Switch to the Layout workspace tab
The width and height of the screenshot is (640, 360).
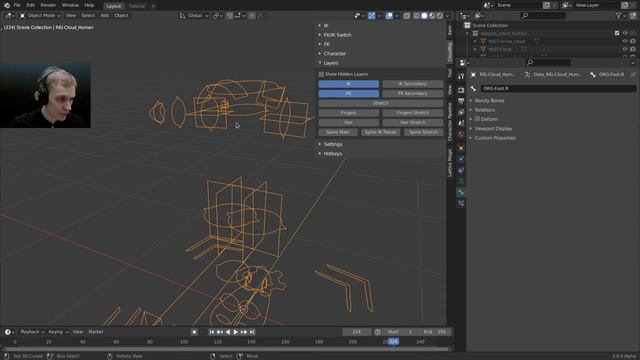114,6
